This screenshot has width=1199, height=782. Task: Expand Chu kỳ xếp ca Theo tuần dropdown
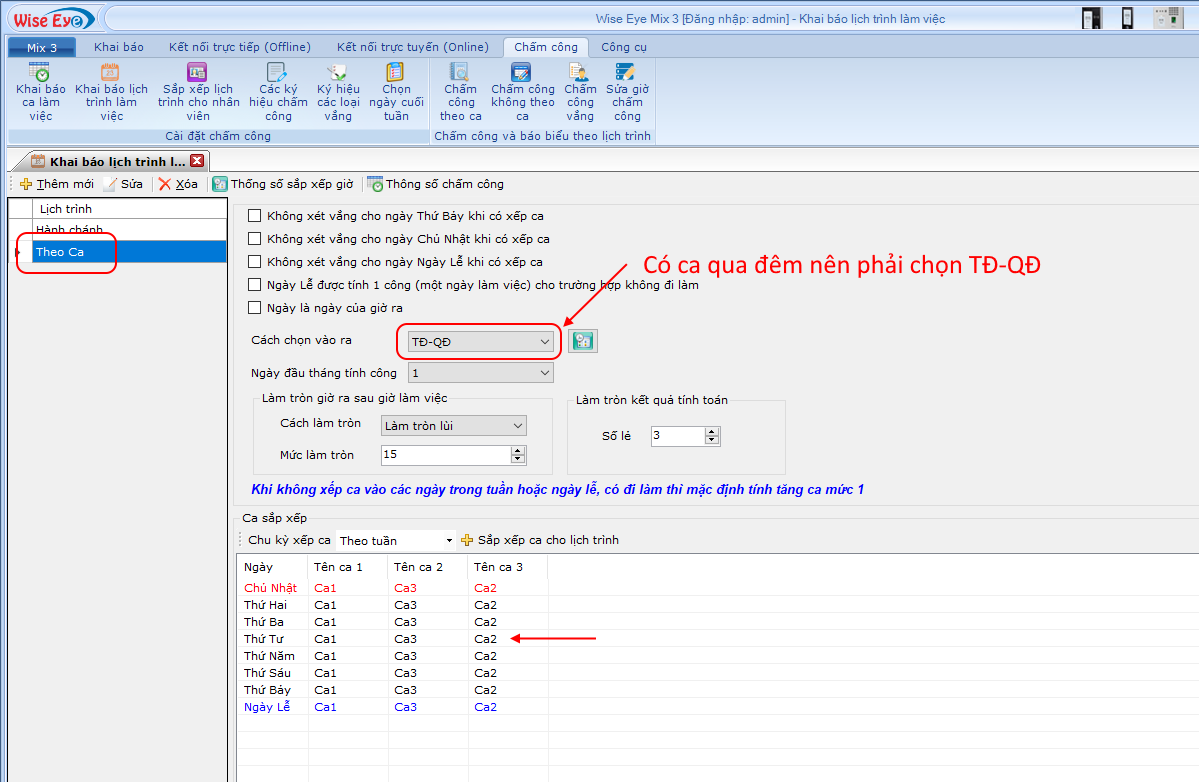pos(449,540)
